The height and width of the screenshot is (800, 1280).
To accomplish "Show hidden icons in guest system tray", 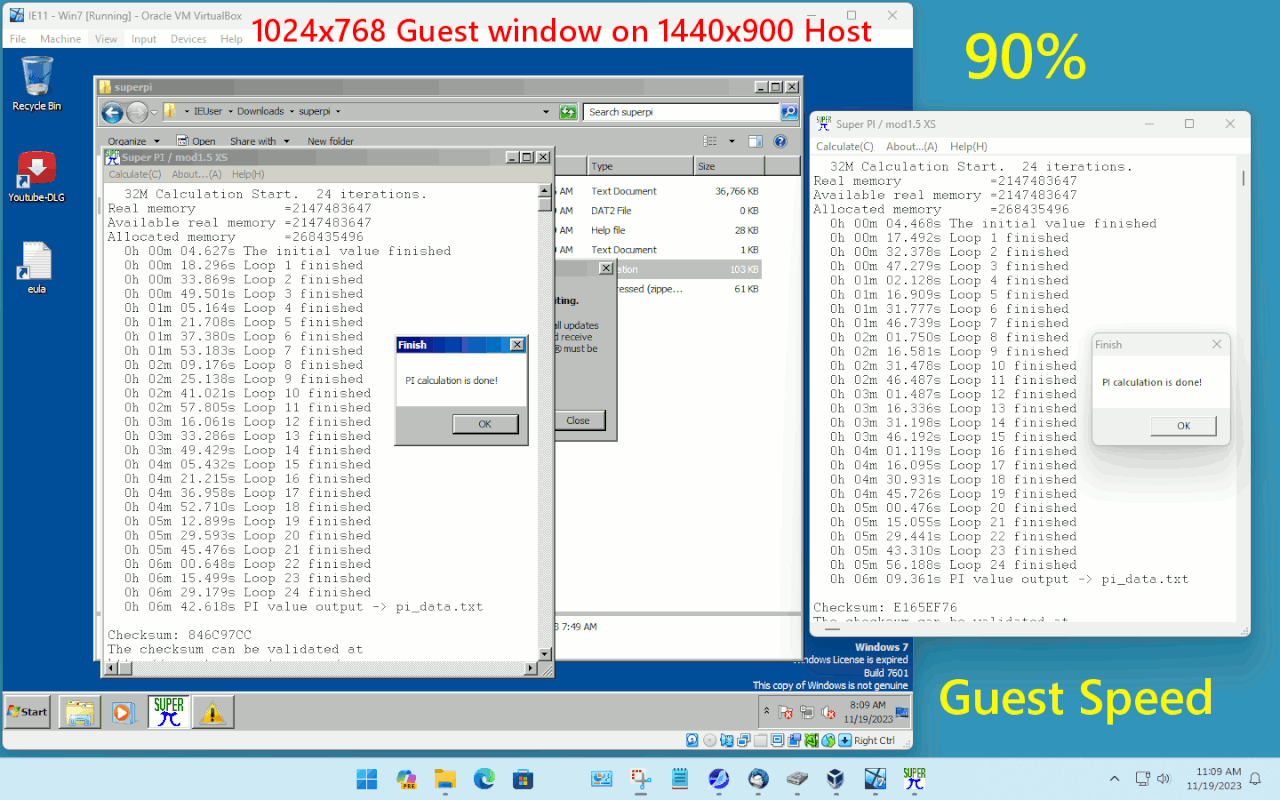I will tap(767, 713).
